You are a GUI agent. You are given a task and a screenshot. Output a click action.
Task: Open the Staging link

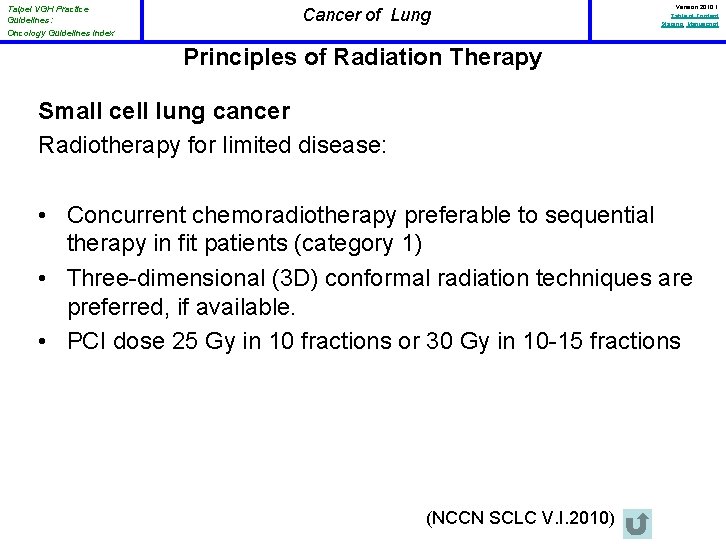click(x=672, y=24)
